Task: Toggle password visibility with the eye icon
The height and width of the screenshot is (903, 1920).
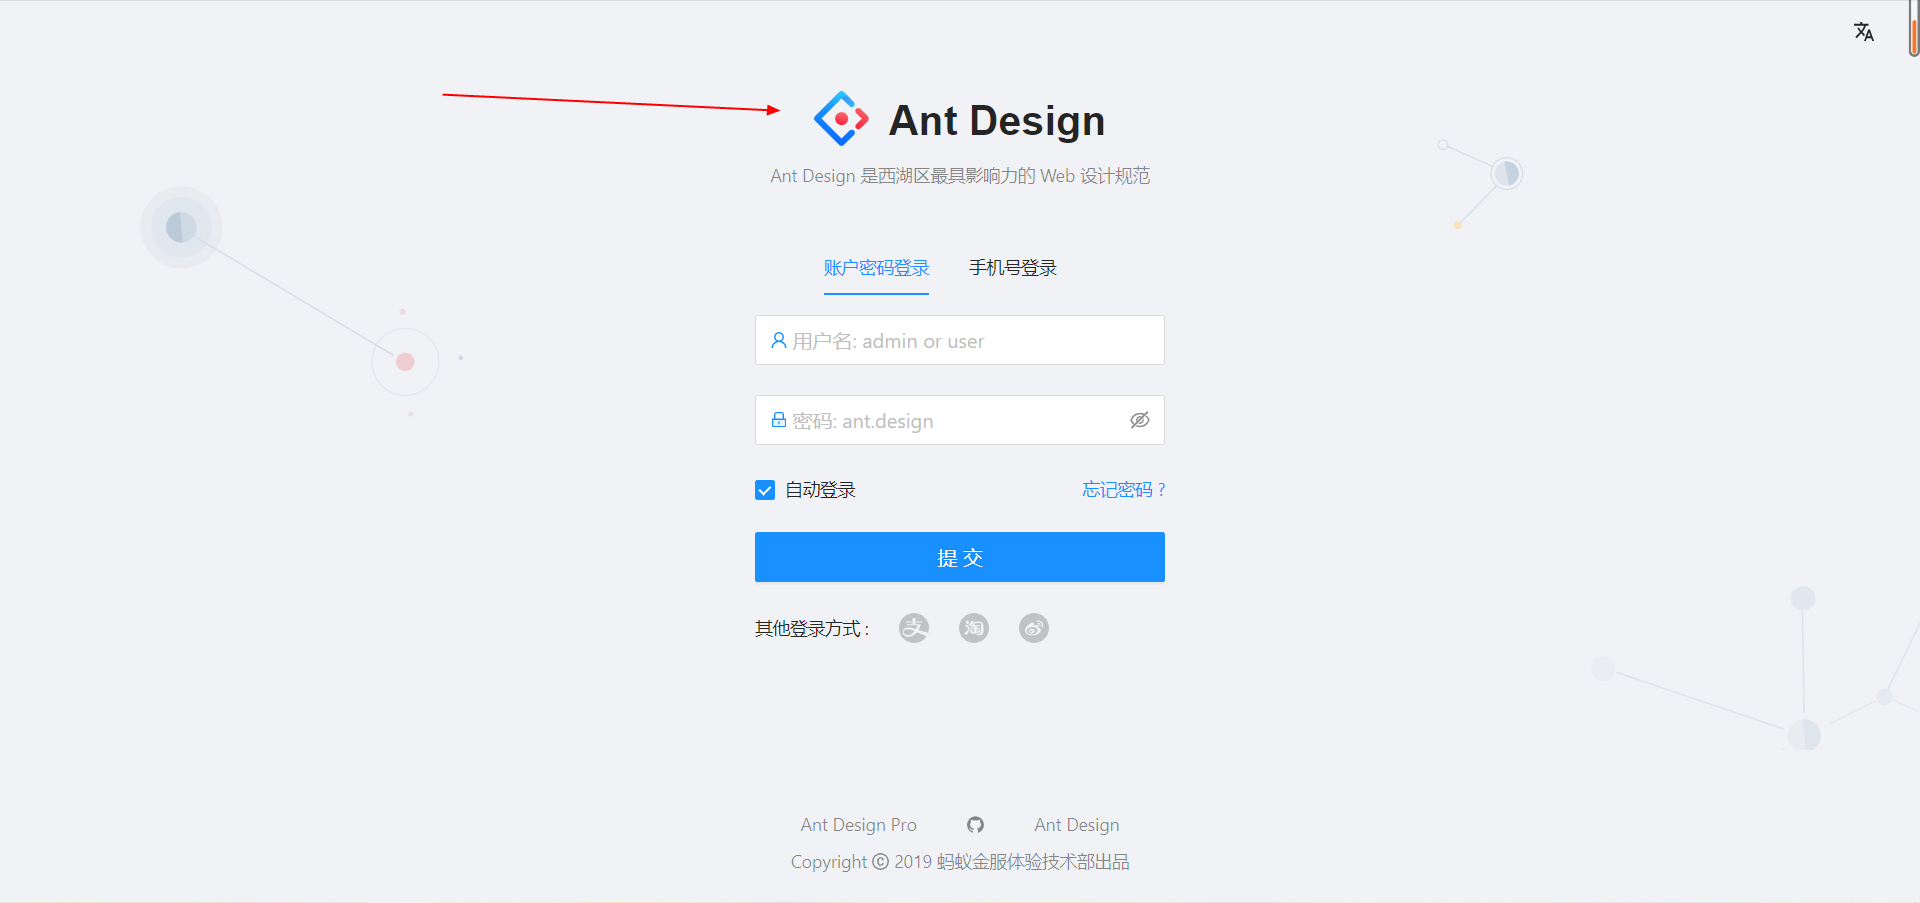Action: pyautogui.click(x=1140, y=420)
